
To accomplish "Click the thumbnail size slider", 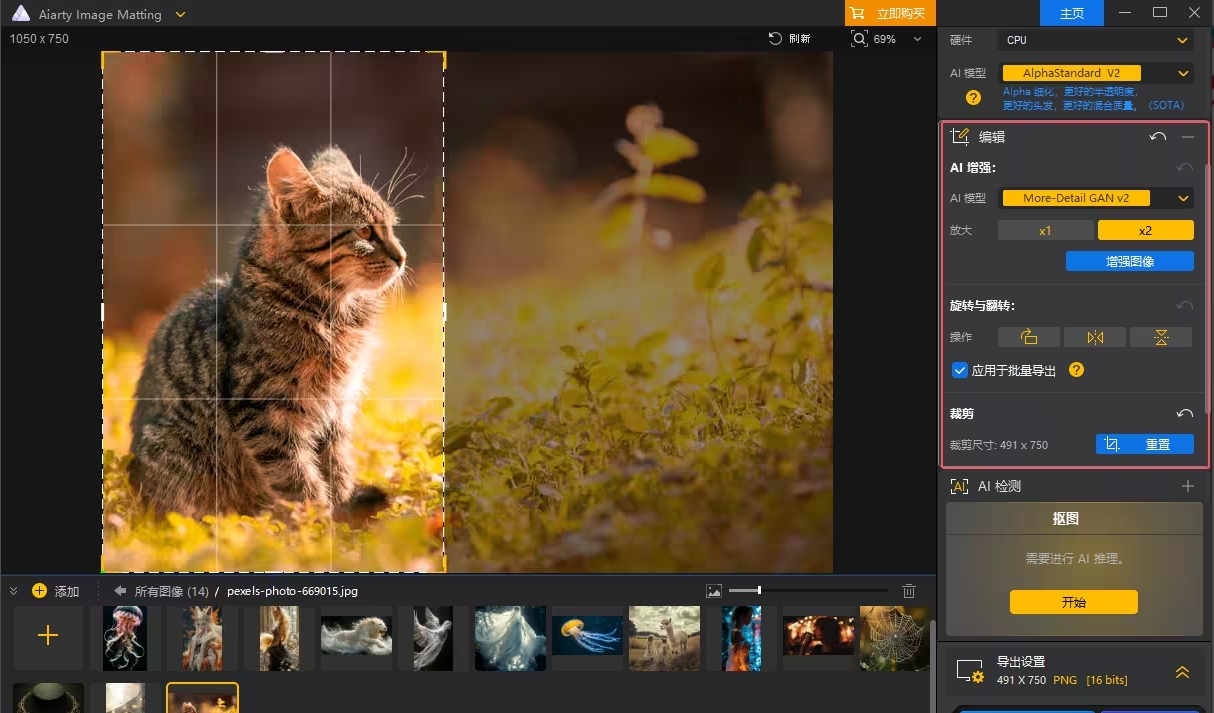I will 760,591.
